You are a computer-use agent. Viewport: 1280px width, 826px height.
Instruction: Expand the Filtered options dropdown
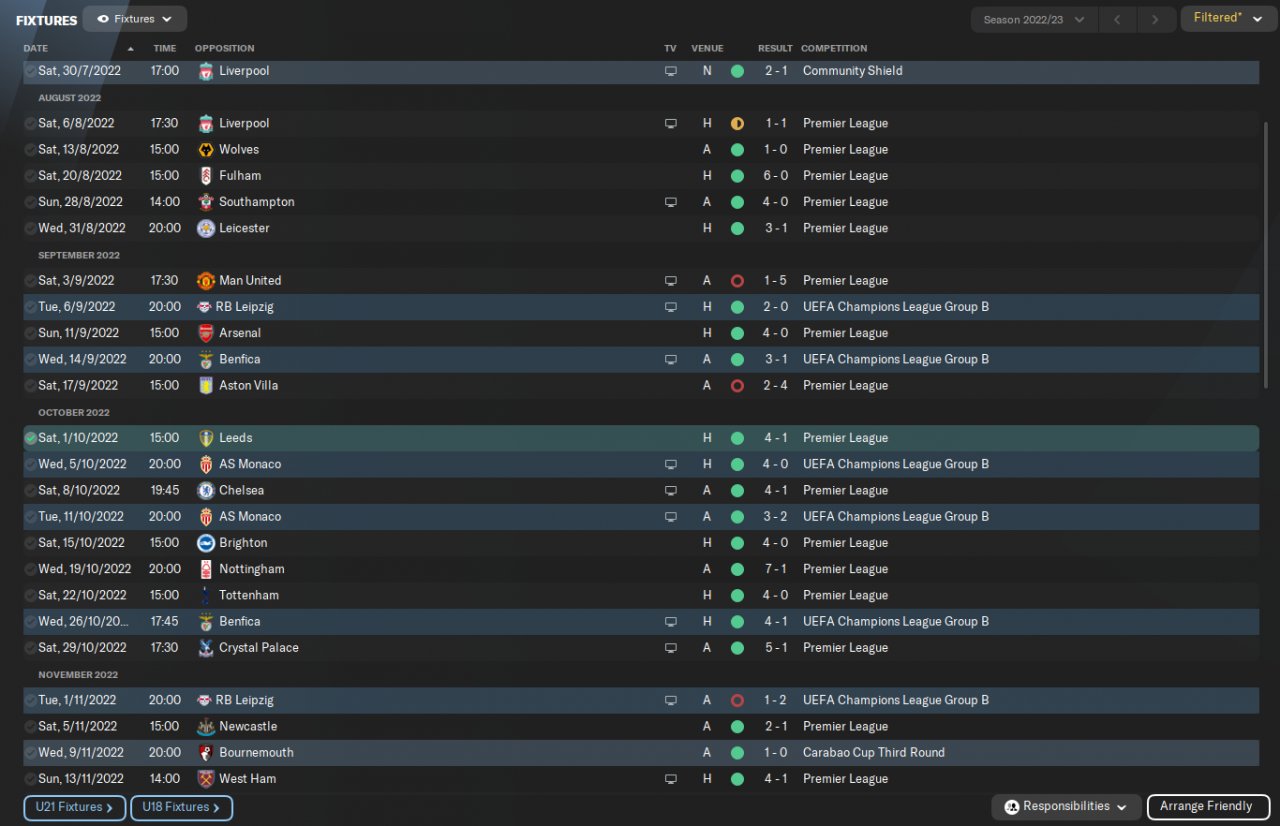(1228, 18)
